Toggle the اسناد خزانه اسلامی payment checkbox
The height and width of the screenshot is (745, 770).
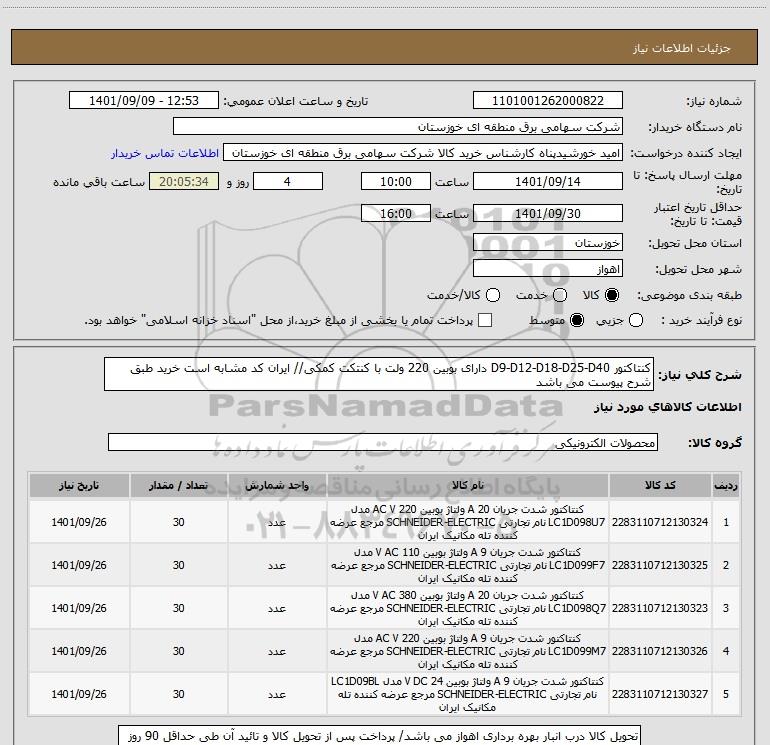(485, 320)
